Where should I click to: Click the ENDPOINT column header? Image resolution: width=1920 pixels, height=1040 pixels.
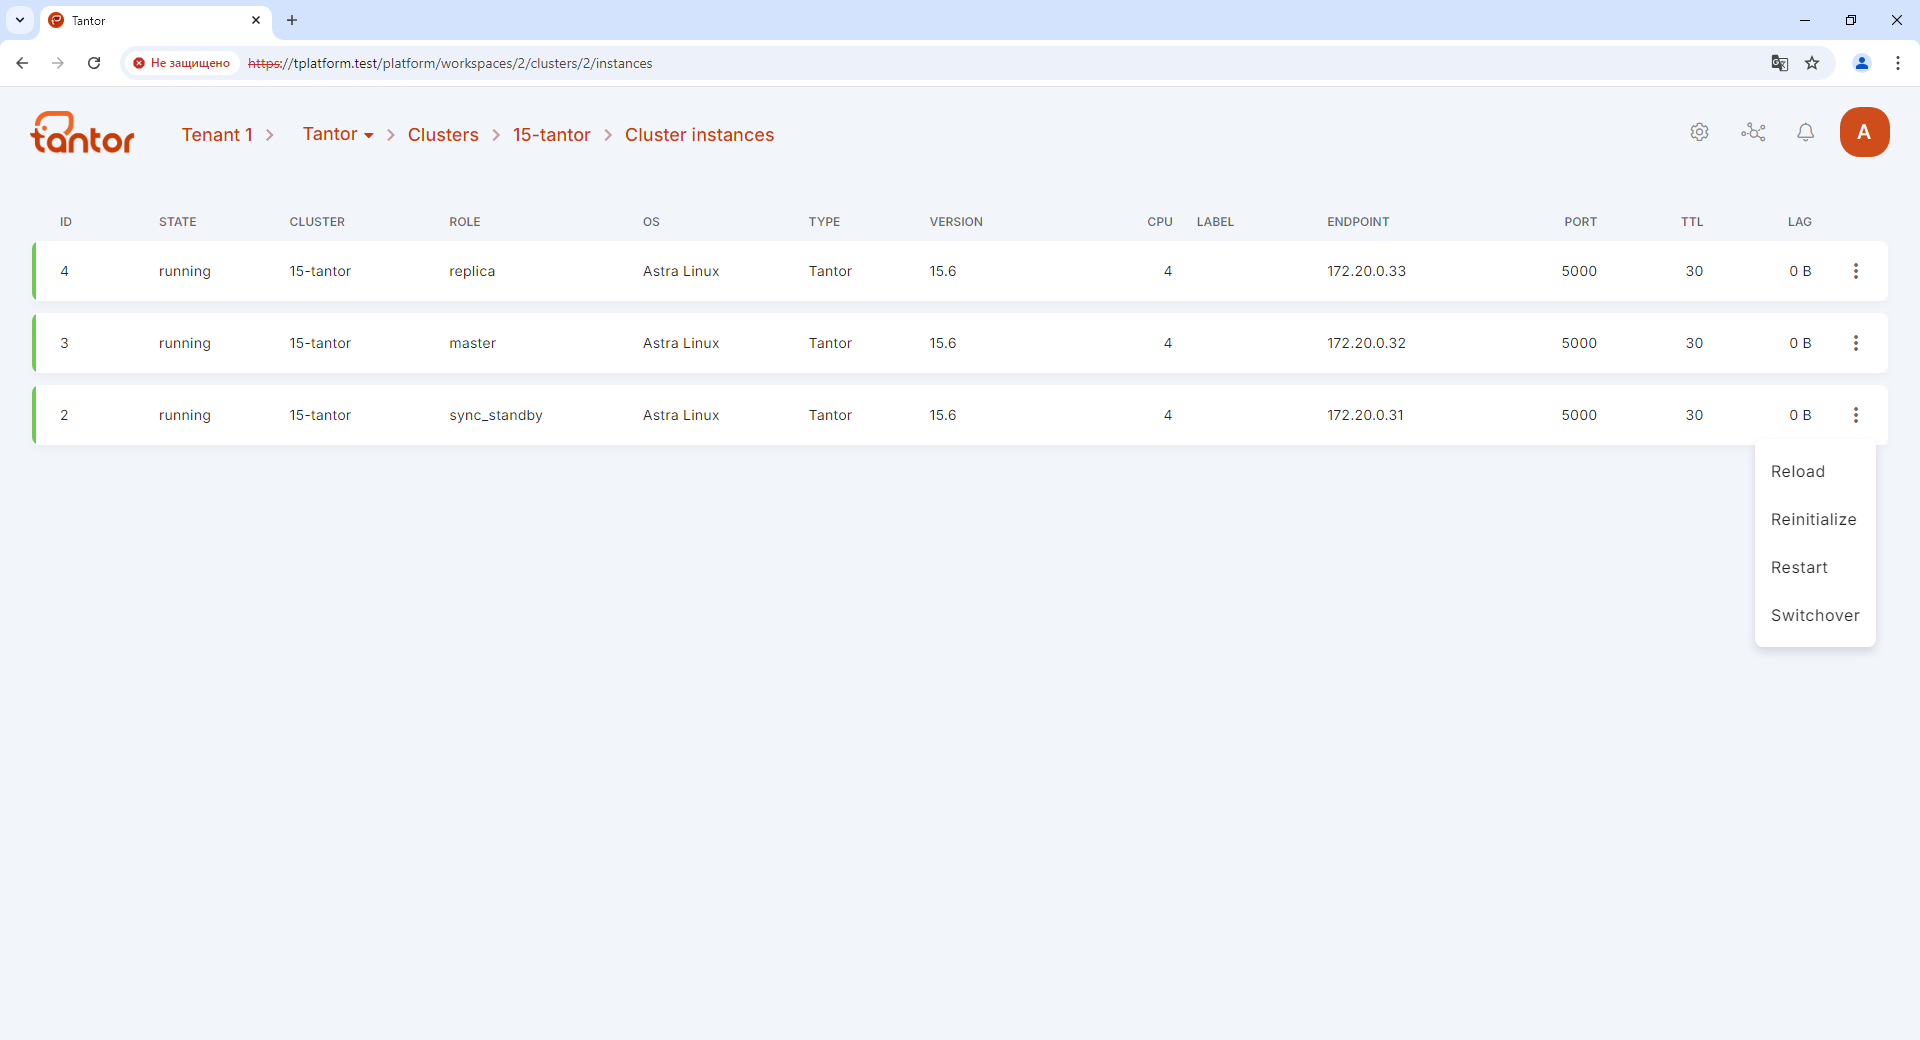(x=1358, y=222)
